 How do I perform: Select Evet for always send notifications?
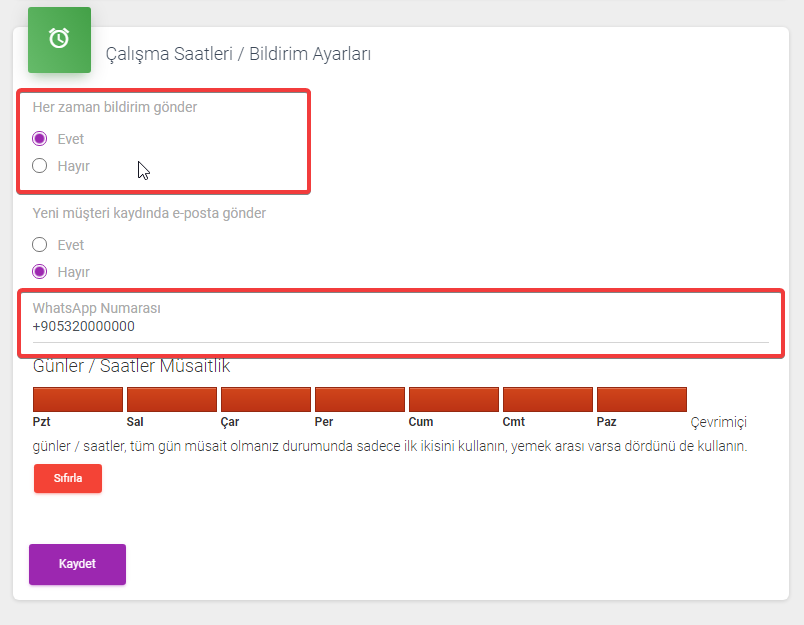click(39, 139)
